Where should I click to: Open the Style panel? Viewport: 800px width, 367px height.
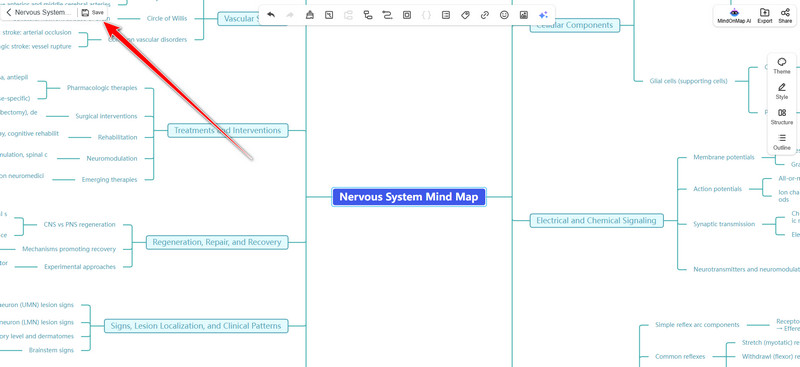tap(782, 91)
